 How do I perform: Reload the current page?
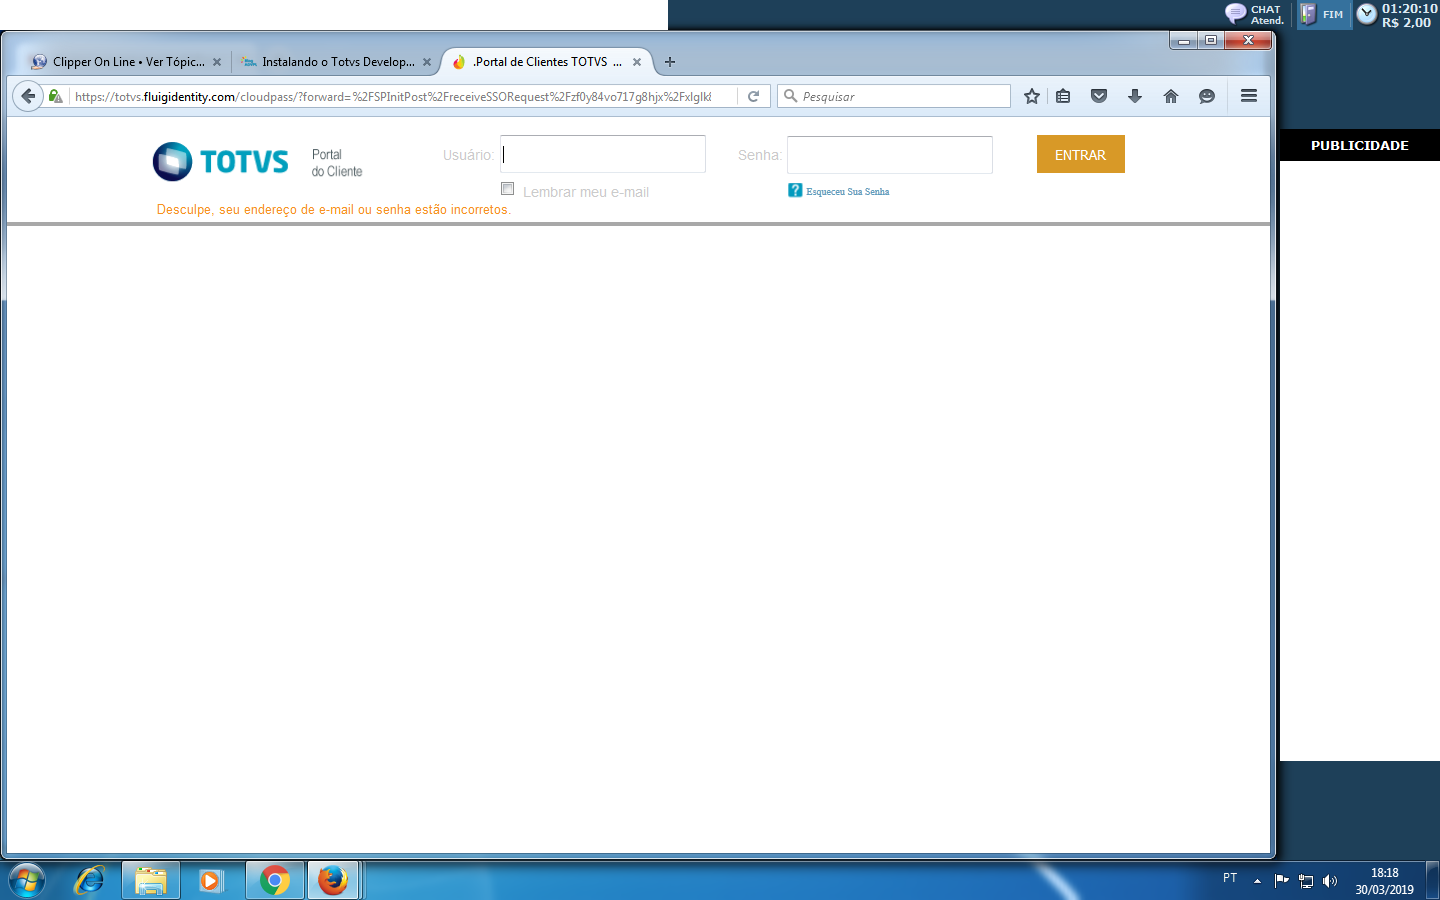pyautogui.click(x=754, y=96)
